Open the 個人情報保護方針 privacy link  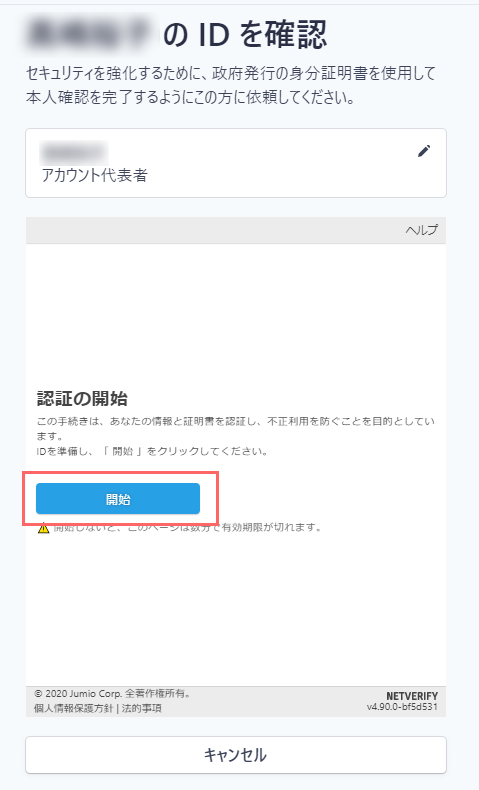point(74,708)
